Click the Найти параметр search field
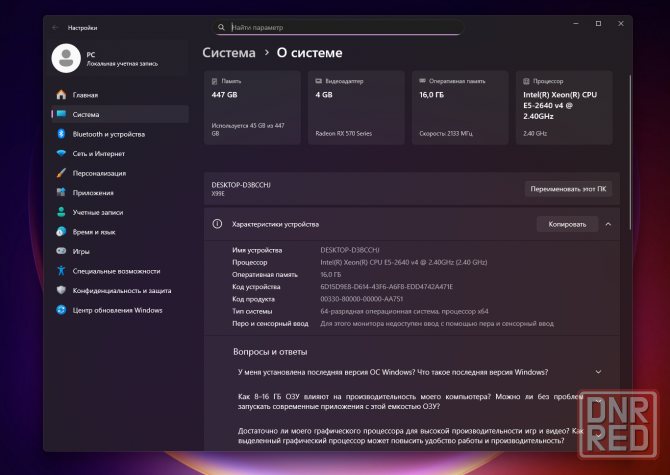The height and width of the screenshot is (475, 670). [x=338, y=27]
